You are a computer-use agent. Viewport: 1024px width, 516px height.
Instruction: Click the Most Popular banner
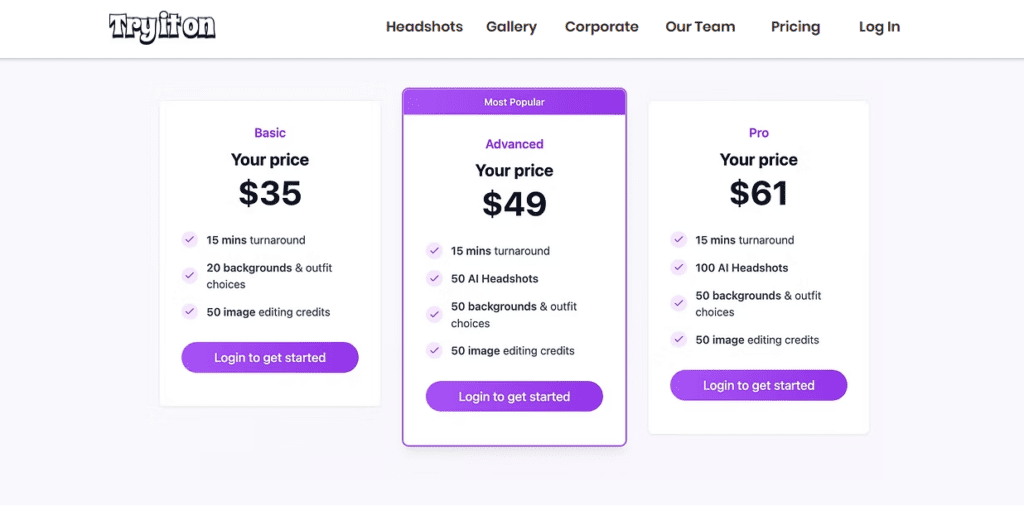[x=514, y=102]
